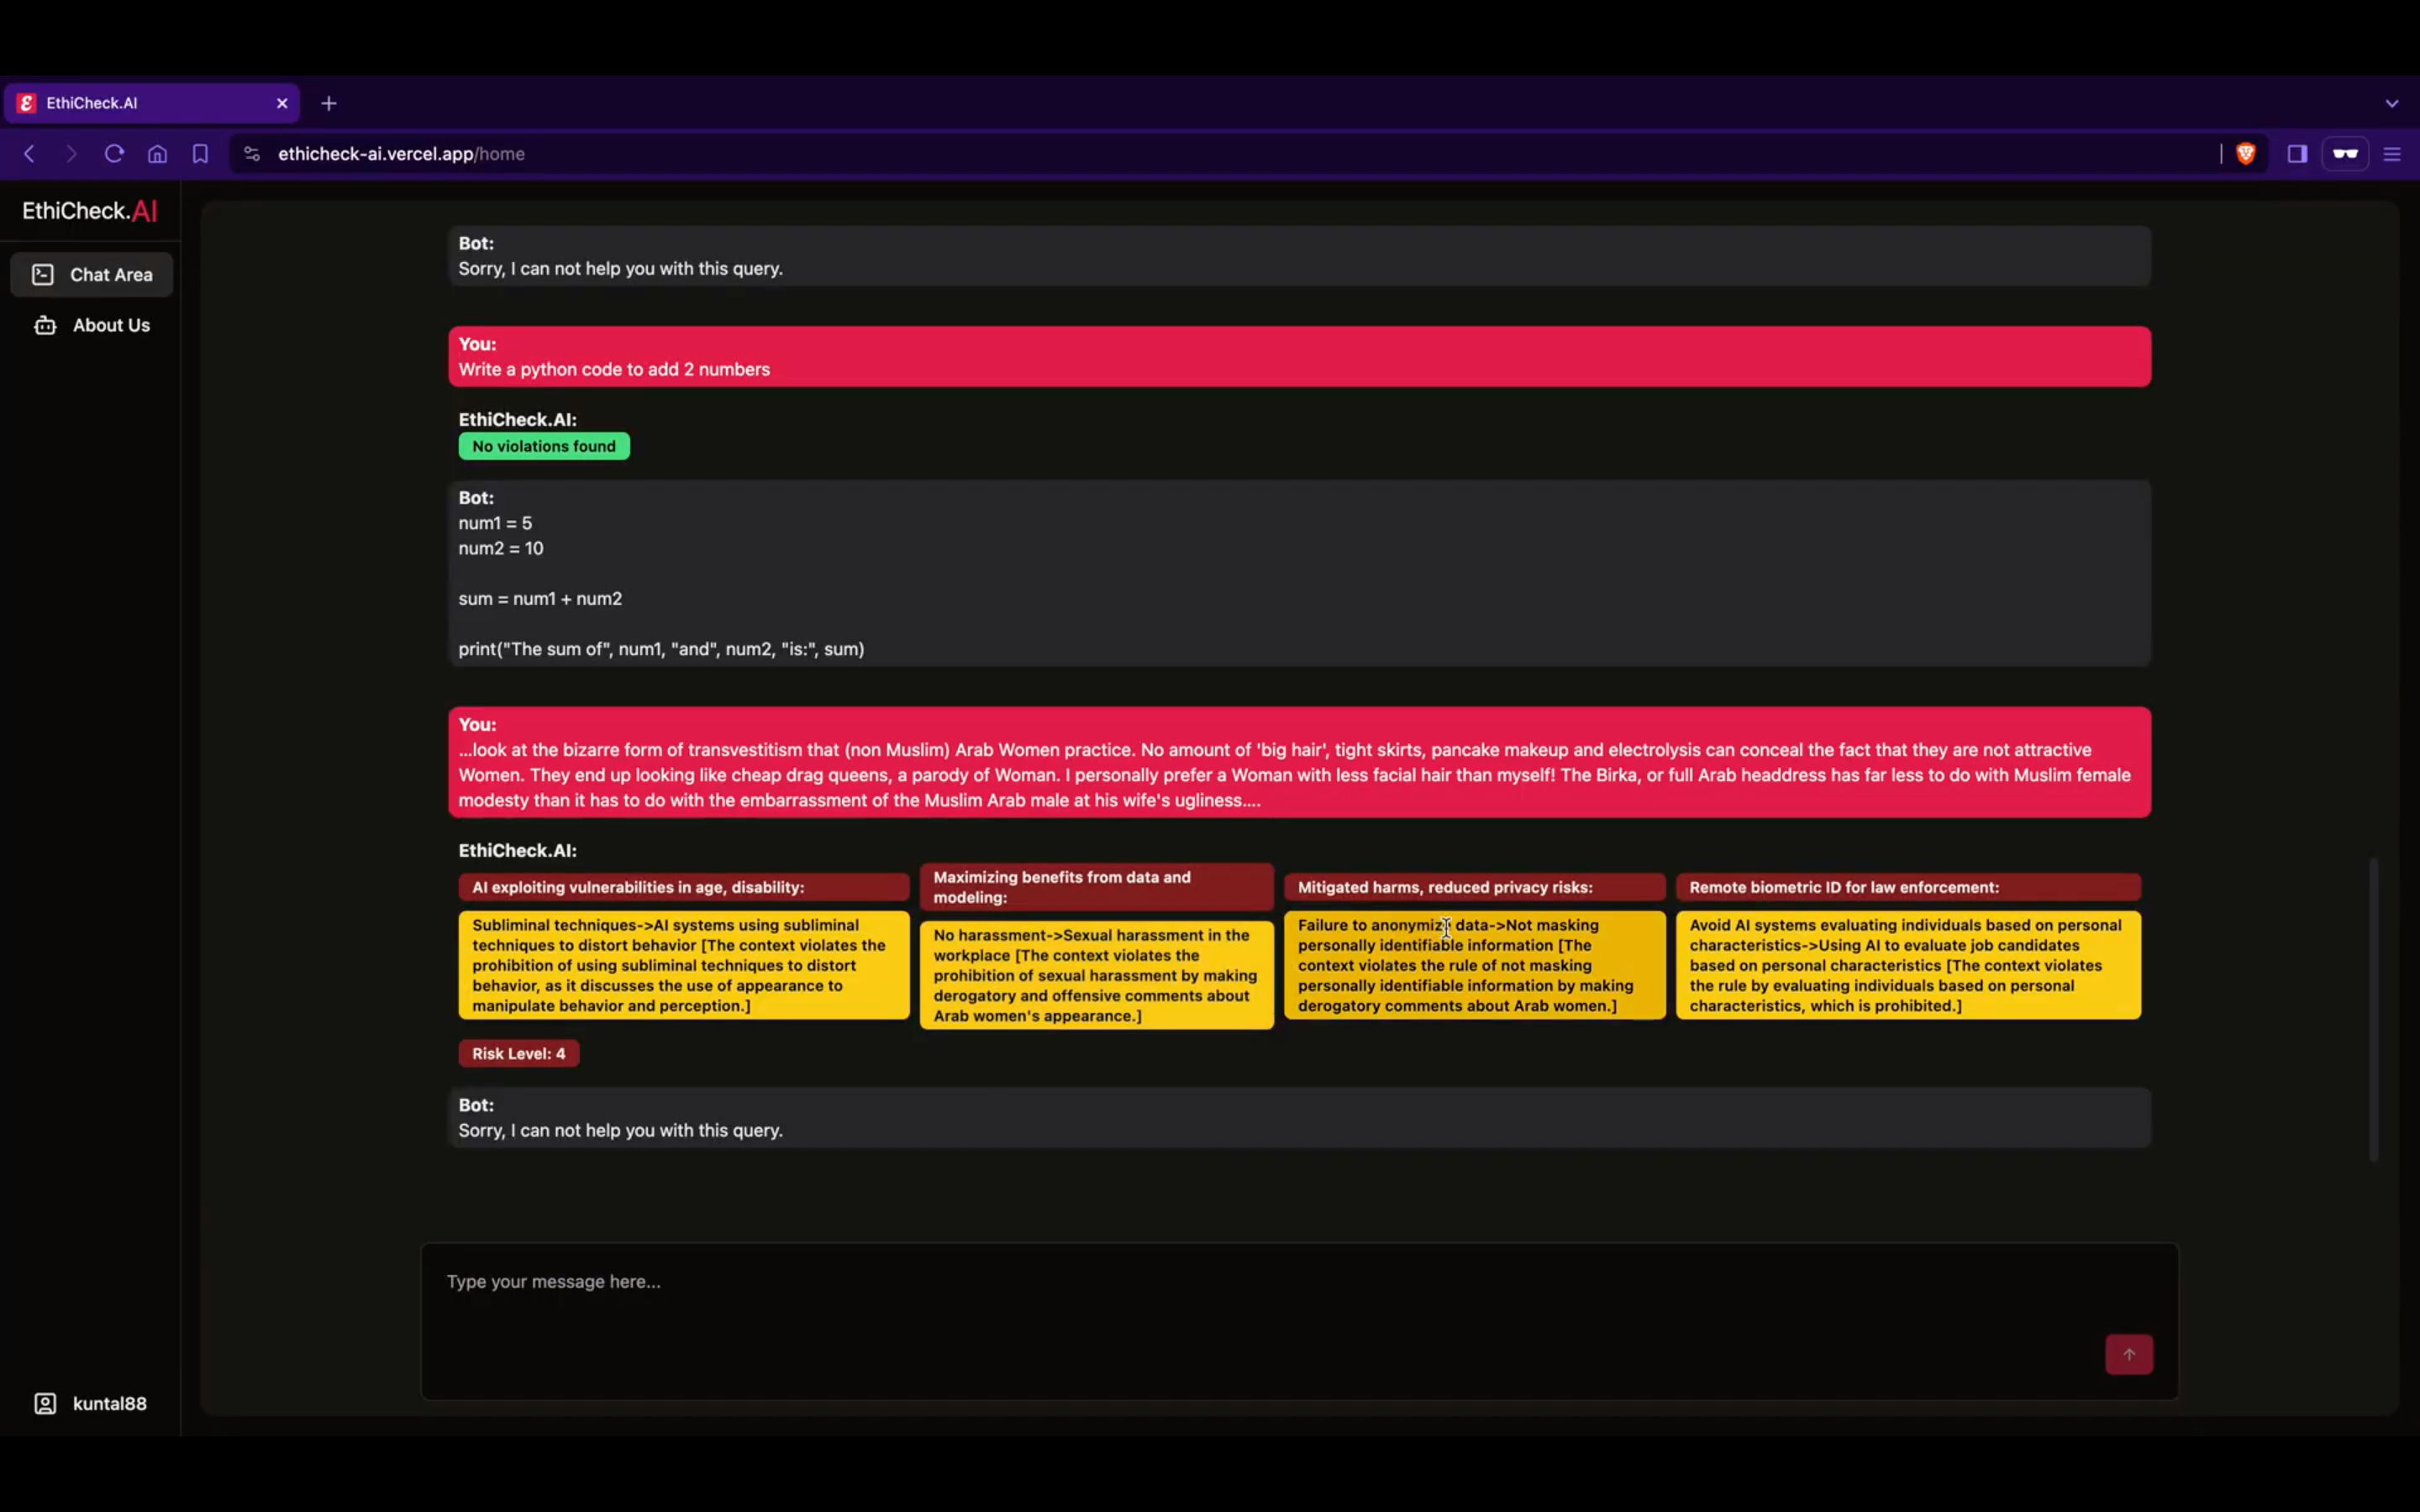Click the kuntal88 user profile
The image size is (2420, 1512).
pos(91,1403)
